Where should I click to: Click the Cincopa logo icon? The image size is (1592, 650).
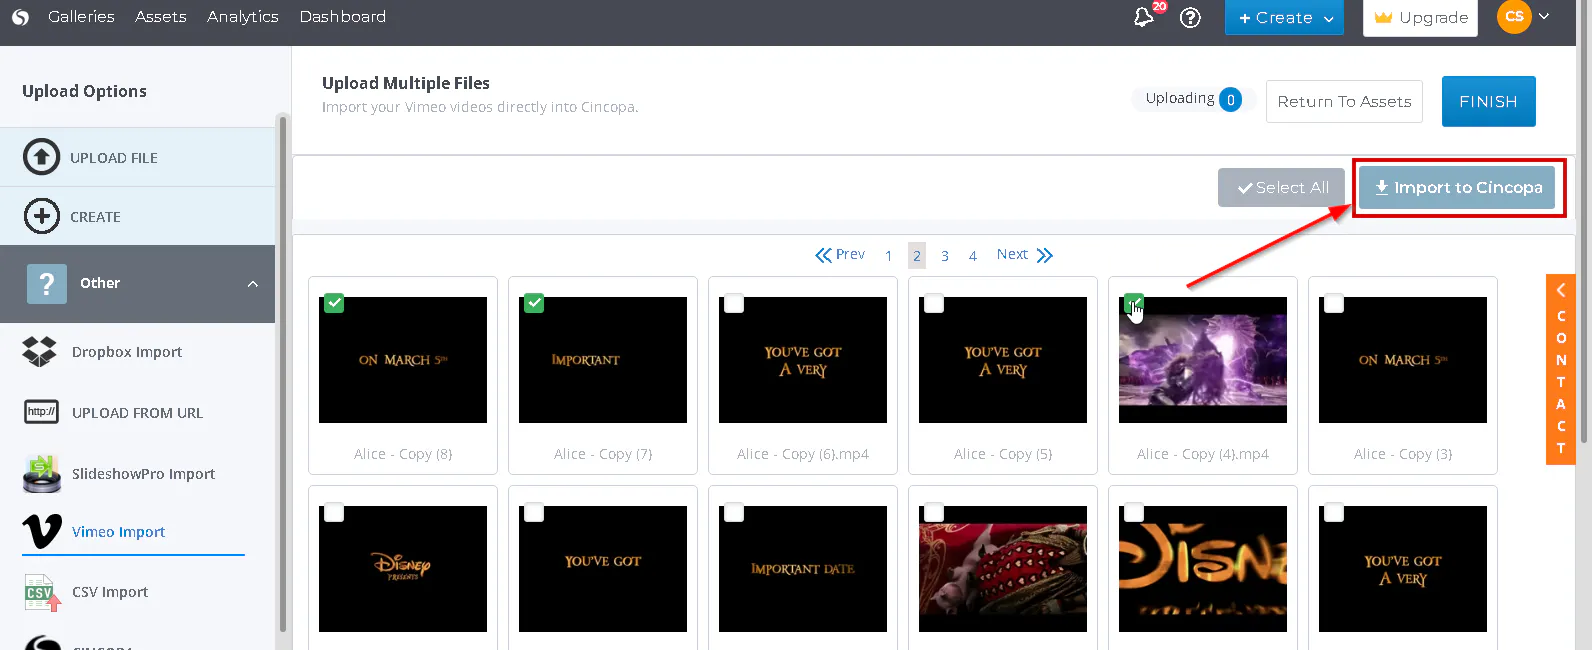20,17
